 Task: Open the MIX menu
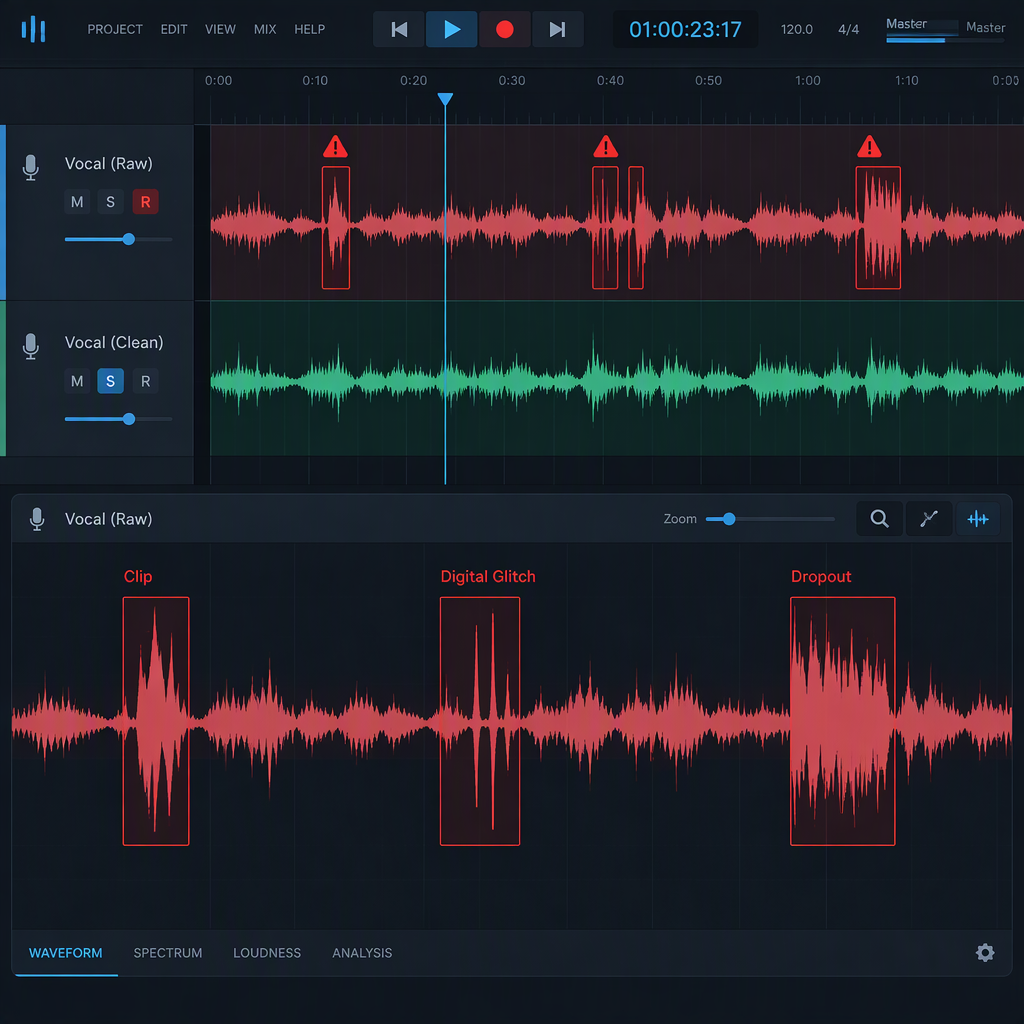pos(264,29)
